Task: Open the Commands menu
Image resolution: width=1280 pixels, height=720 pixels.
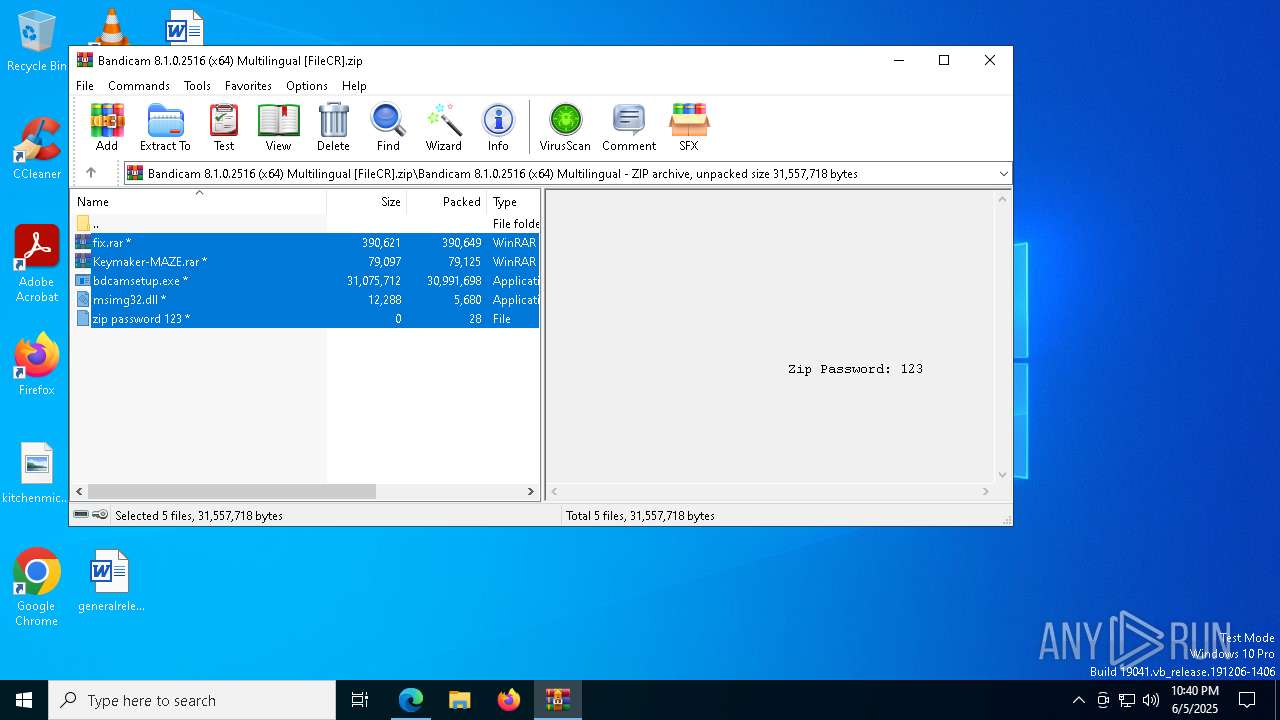Action: pos(139,86)
